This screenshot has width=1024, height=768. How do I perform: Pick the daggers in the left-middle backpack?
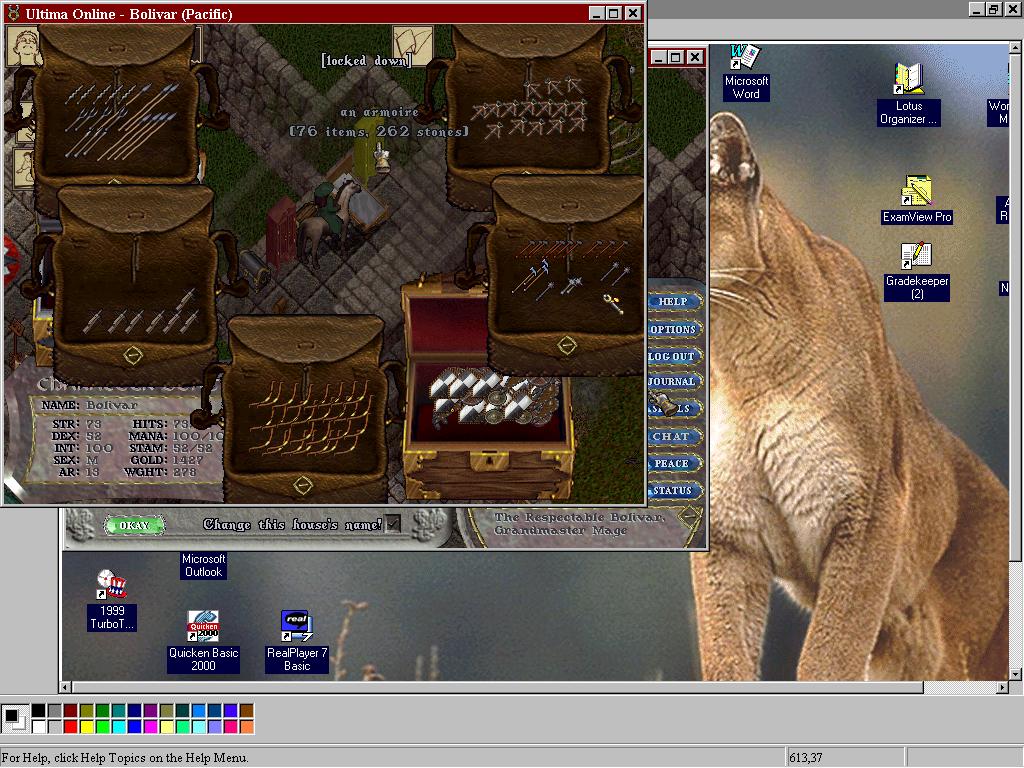click(x=140, y=313)
